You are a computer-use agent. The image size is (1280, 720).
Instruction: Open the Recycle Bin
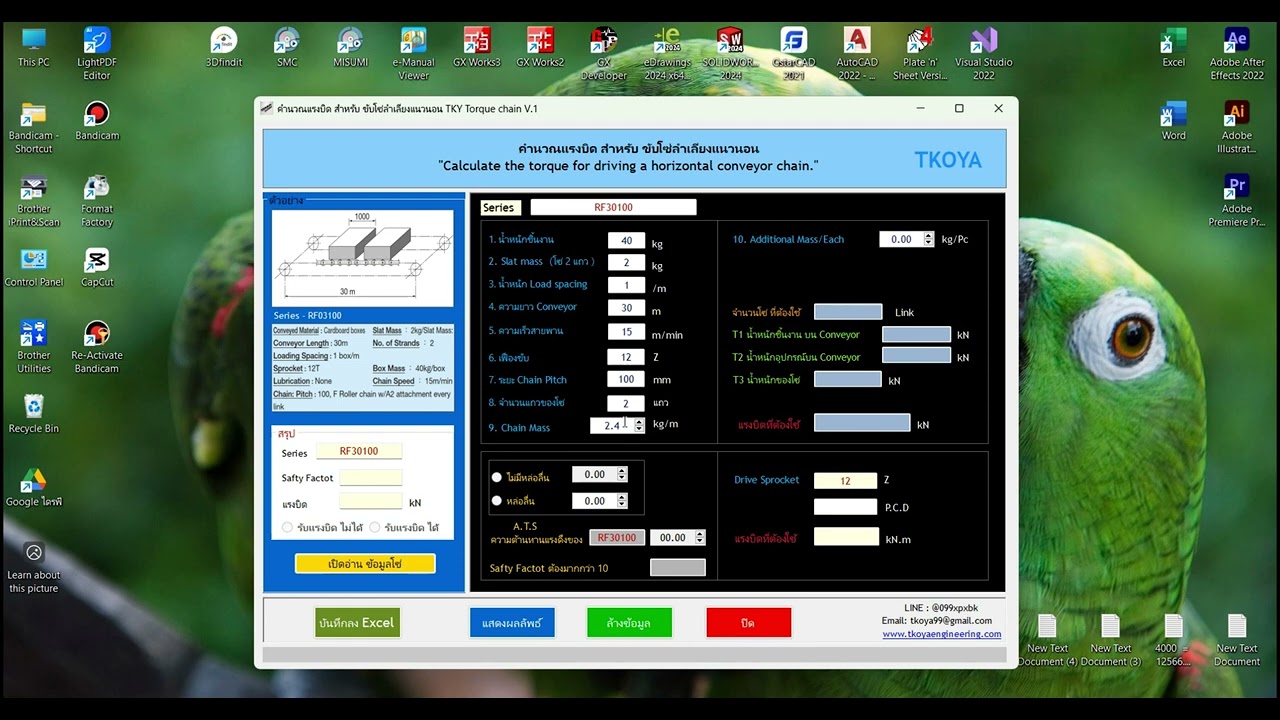coord(33,414)
